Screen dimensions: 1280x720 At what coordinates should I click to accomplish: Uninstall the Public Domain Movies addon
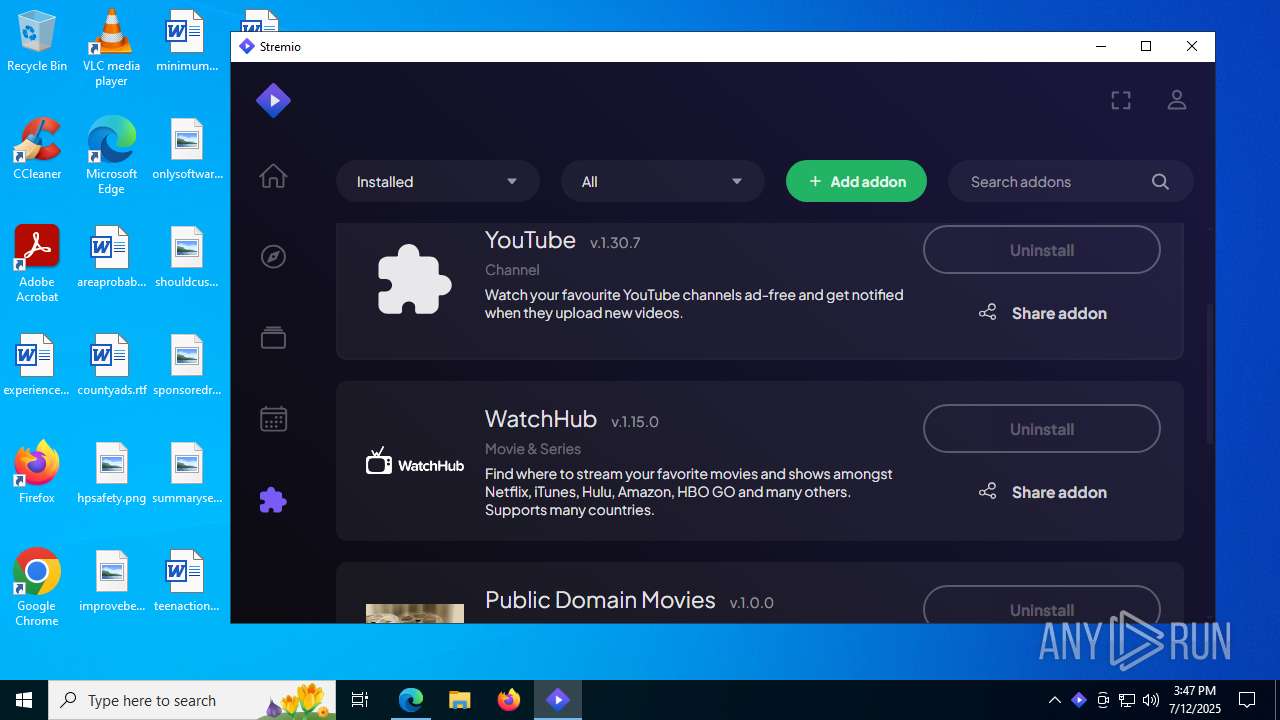point(1042,606)
